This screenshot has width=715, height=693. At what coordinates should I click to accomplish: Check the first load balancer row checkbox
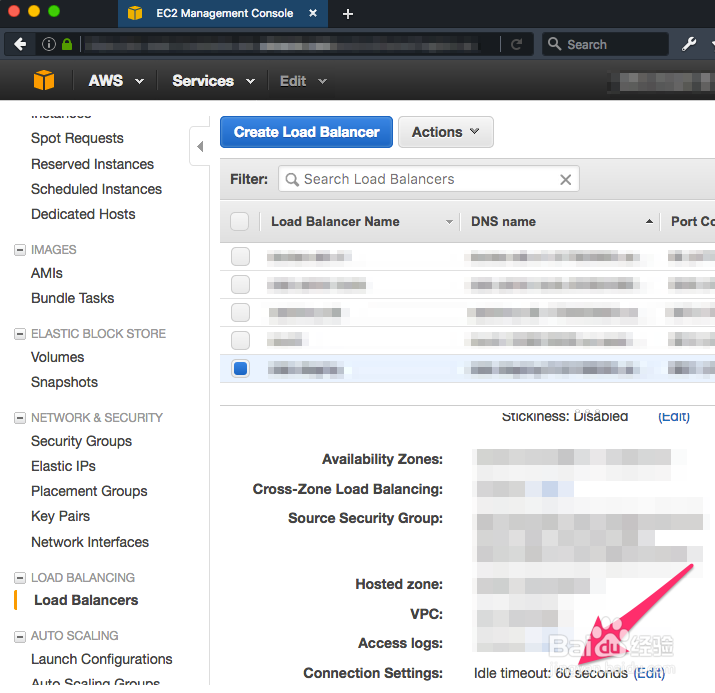(x=240, y=257)
